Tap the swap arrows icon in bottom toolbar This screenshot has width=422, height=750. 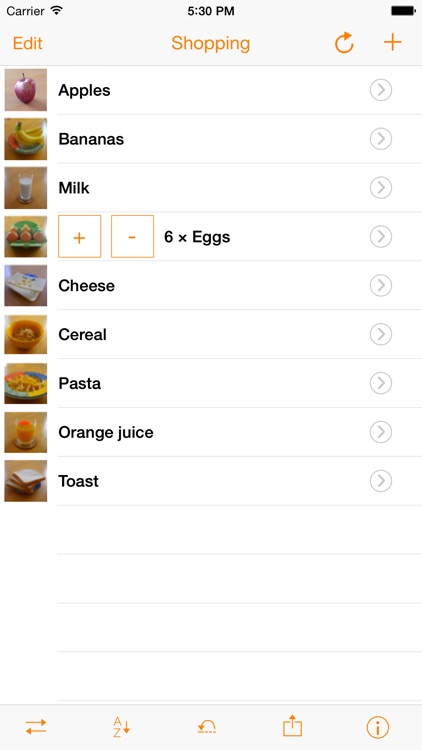(36, 728)
